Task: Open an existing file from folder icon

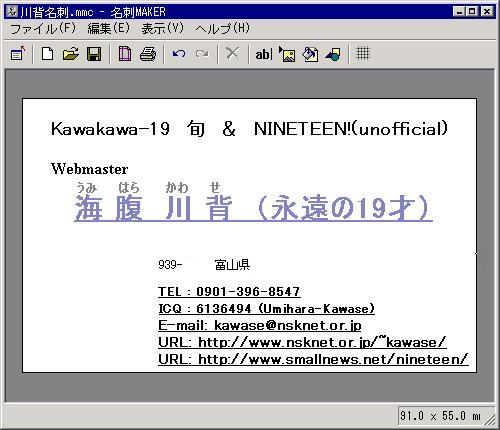Action: click(x=70, y=53)
